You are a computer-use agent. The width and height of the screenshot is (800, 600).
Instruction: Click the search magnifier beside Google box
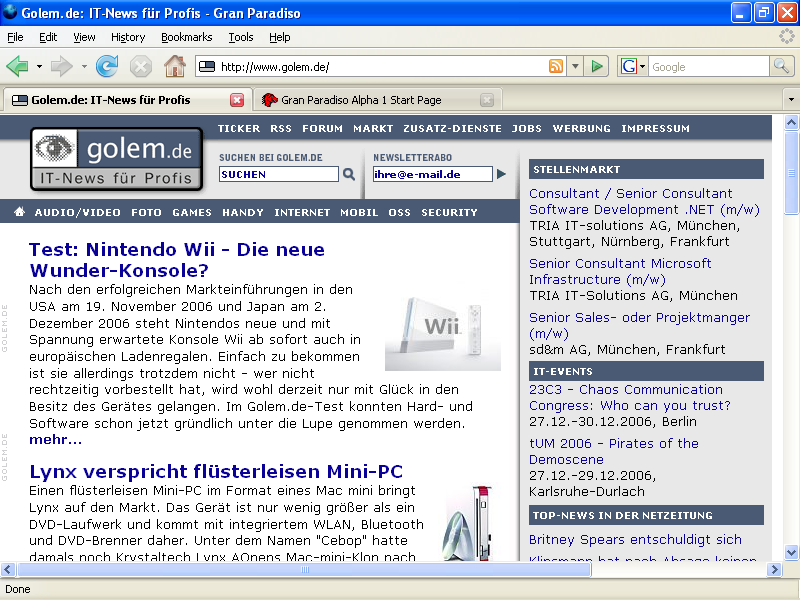click(781, 67)
